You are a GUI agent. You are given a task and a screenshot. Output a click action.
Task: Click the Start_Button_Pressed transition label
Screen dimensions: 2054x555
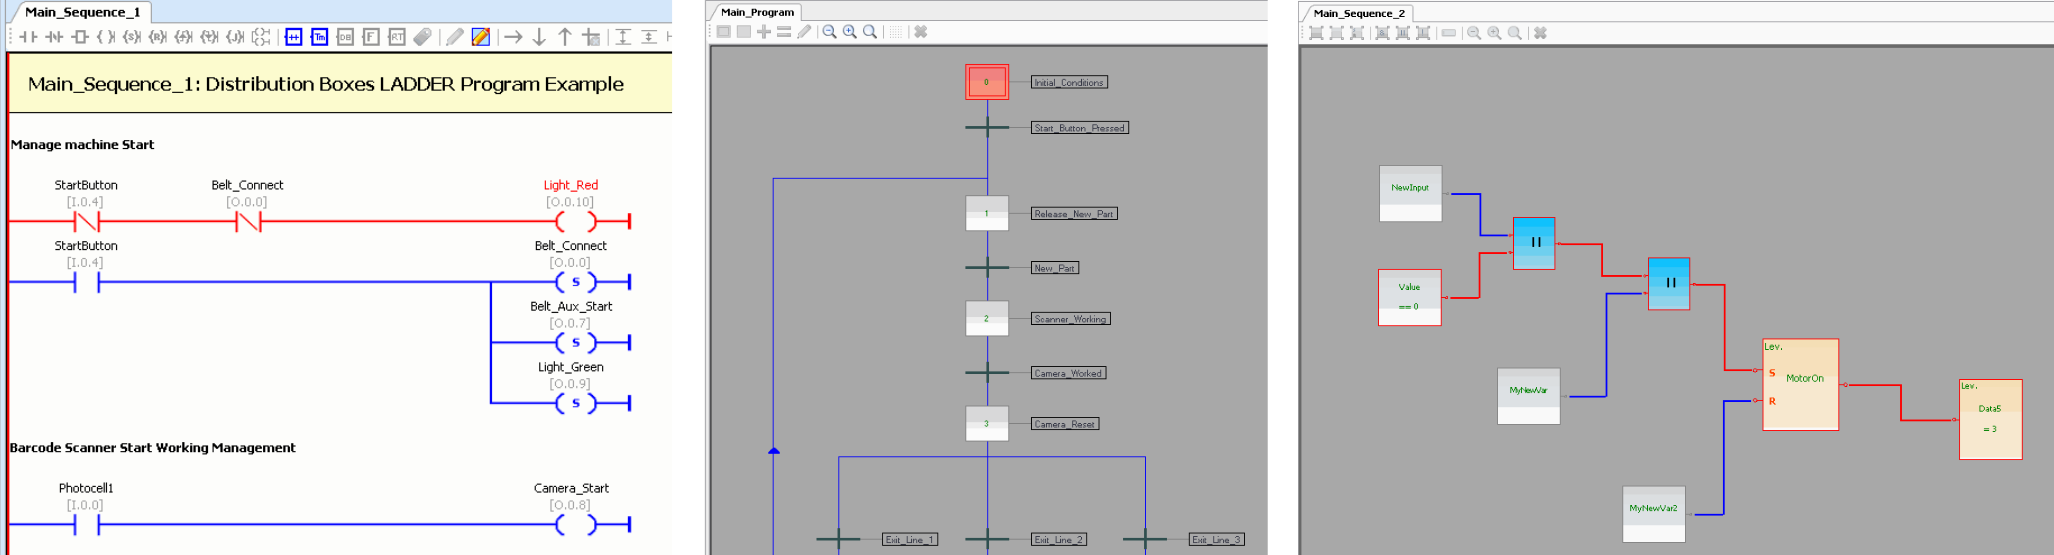click(x=1079, y=128)
